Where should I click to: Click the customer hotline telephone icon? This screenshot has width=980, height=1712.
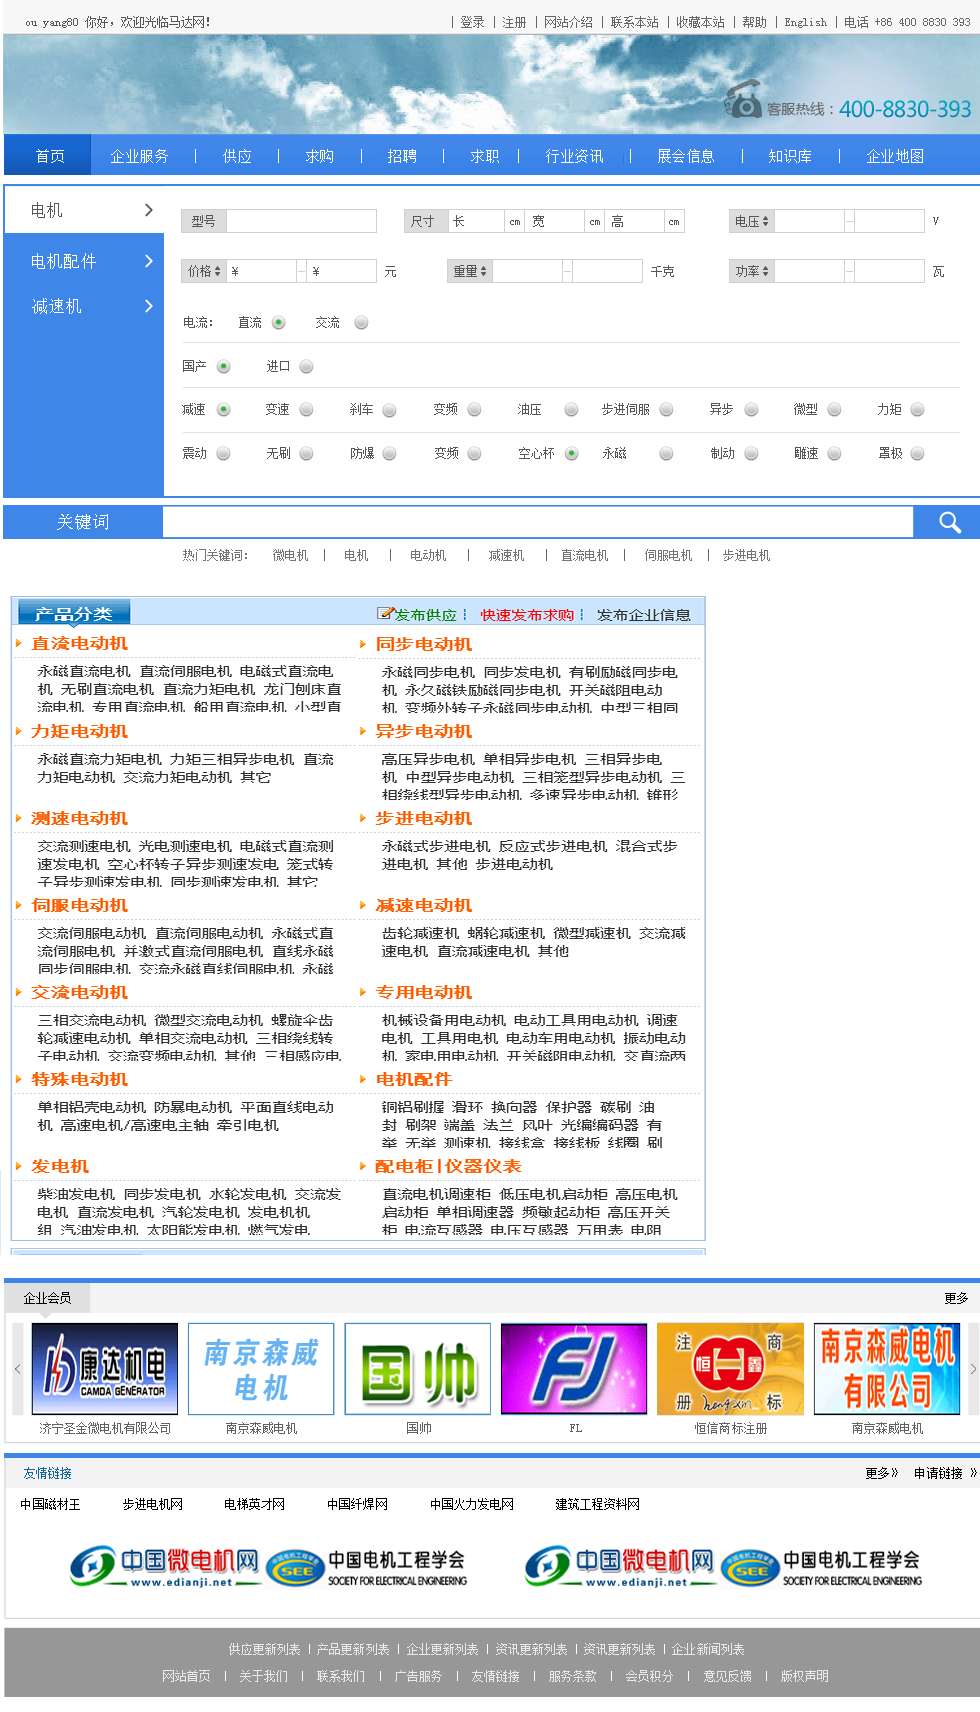(x=743, y=101)
